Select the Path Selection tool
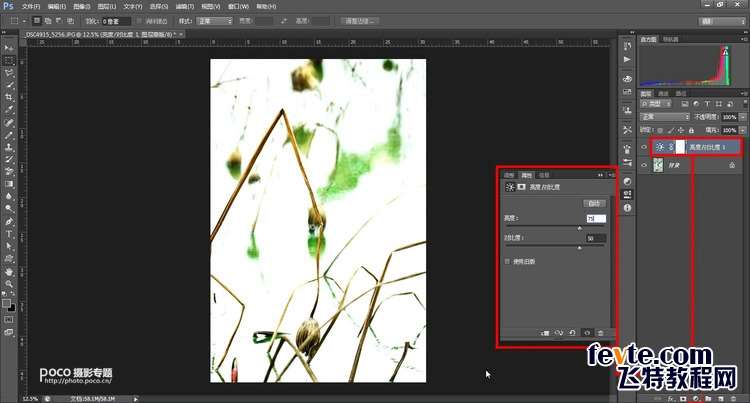The width and height of the screenshot is (750, 403). [x=9, y=246]
